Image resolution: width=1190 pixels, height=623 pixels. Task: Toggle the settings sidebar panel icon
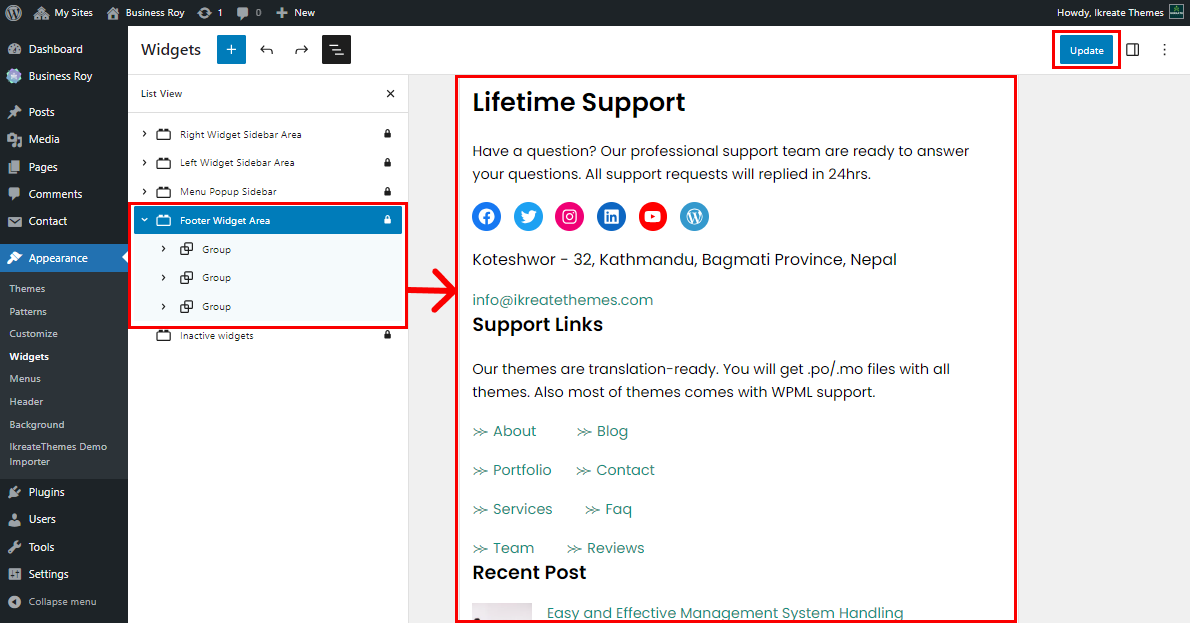[1133, 50]
